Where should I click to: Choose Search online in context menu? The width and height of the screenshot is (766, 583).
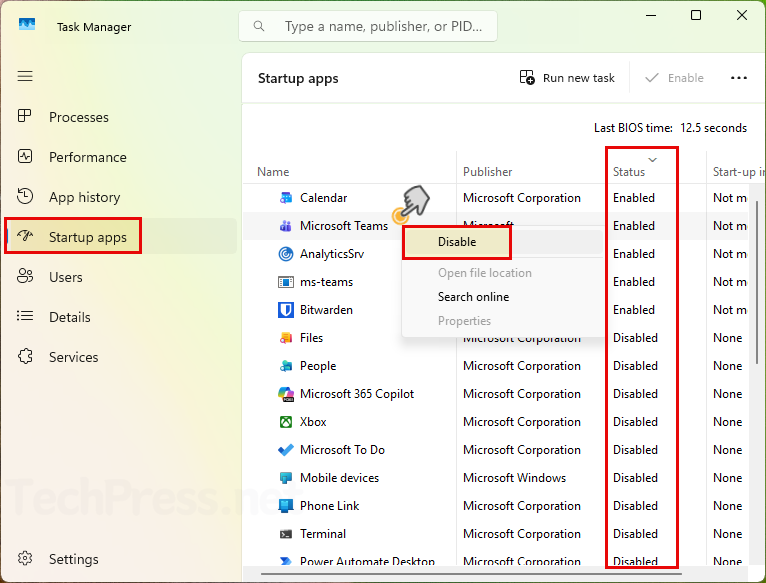pos(473,297)
